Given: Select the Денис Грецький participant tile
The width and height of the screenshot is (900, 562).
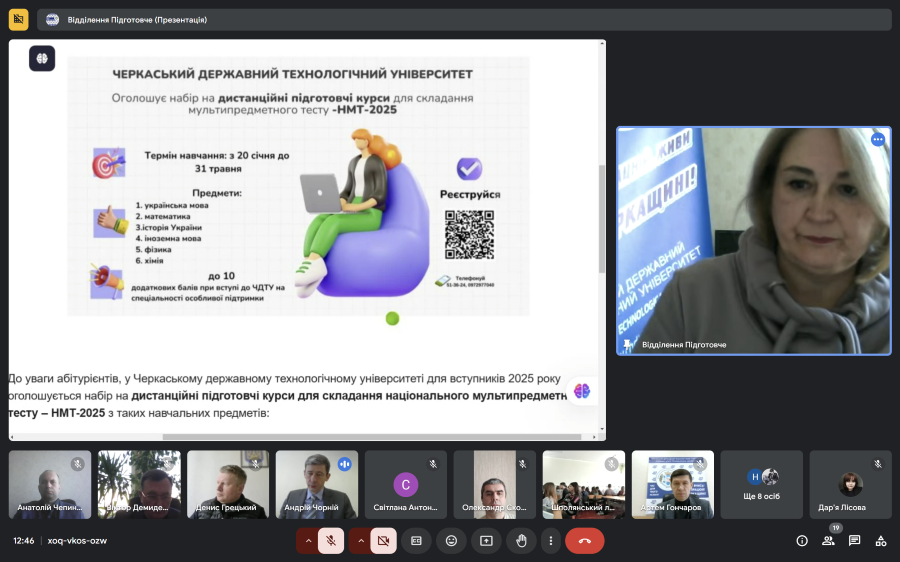Looking at the screenshot, I should click(228, 485).
